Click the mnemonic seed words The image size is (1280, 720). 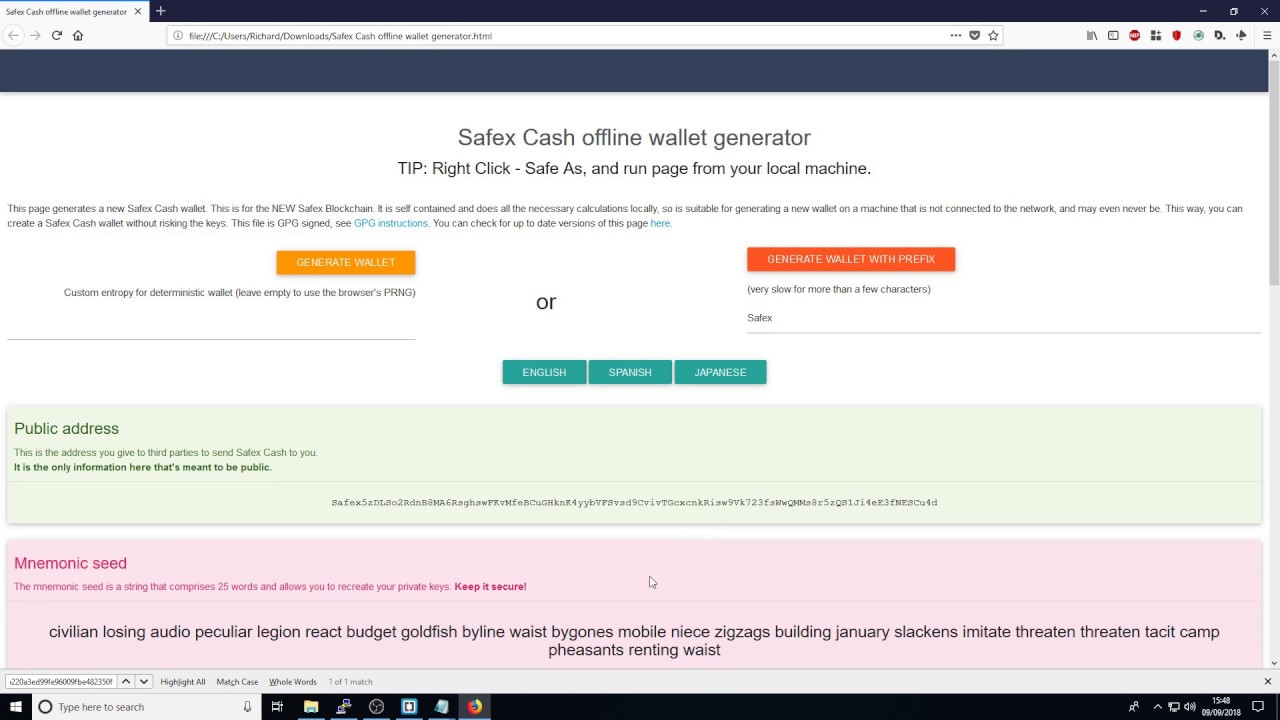(x=634, y=641)
